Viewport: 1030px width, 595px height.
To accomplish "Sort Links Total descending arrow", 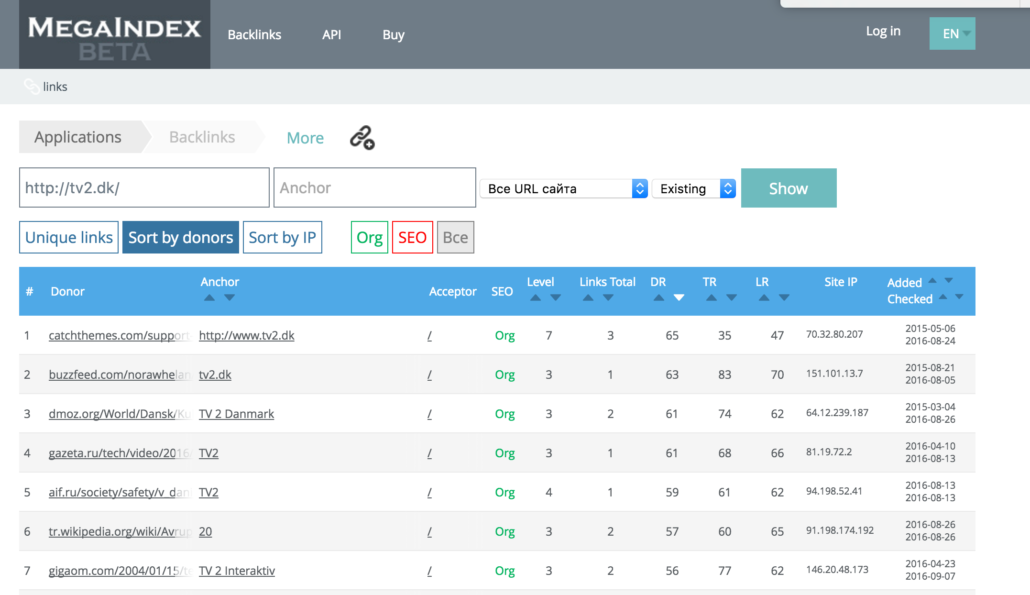I will [x=608, y=298].
